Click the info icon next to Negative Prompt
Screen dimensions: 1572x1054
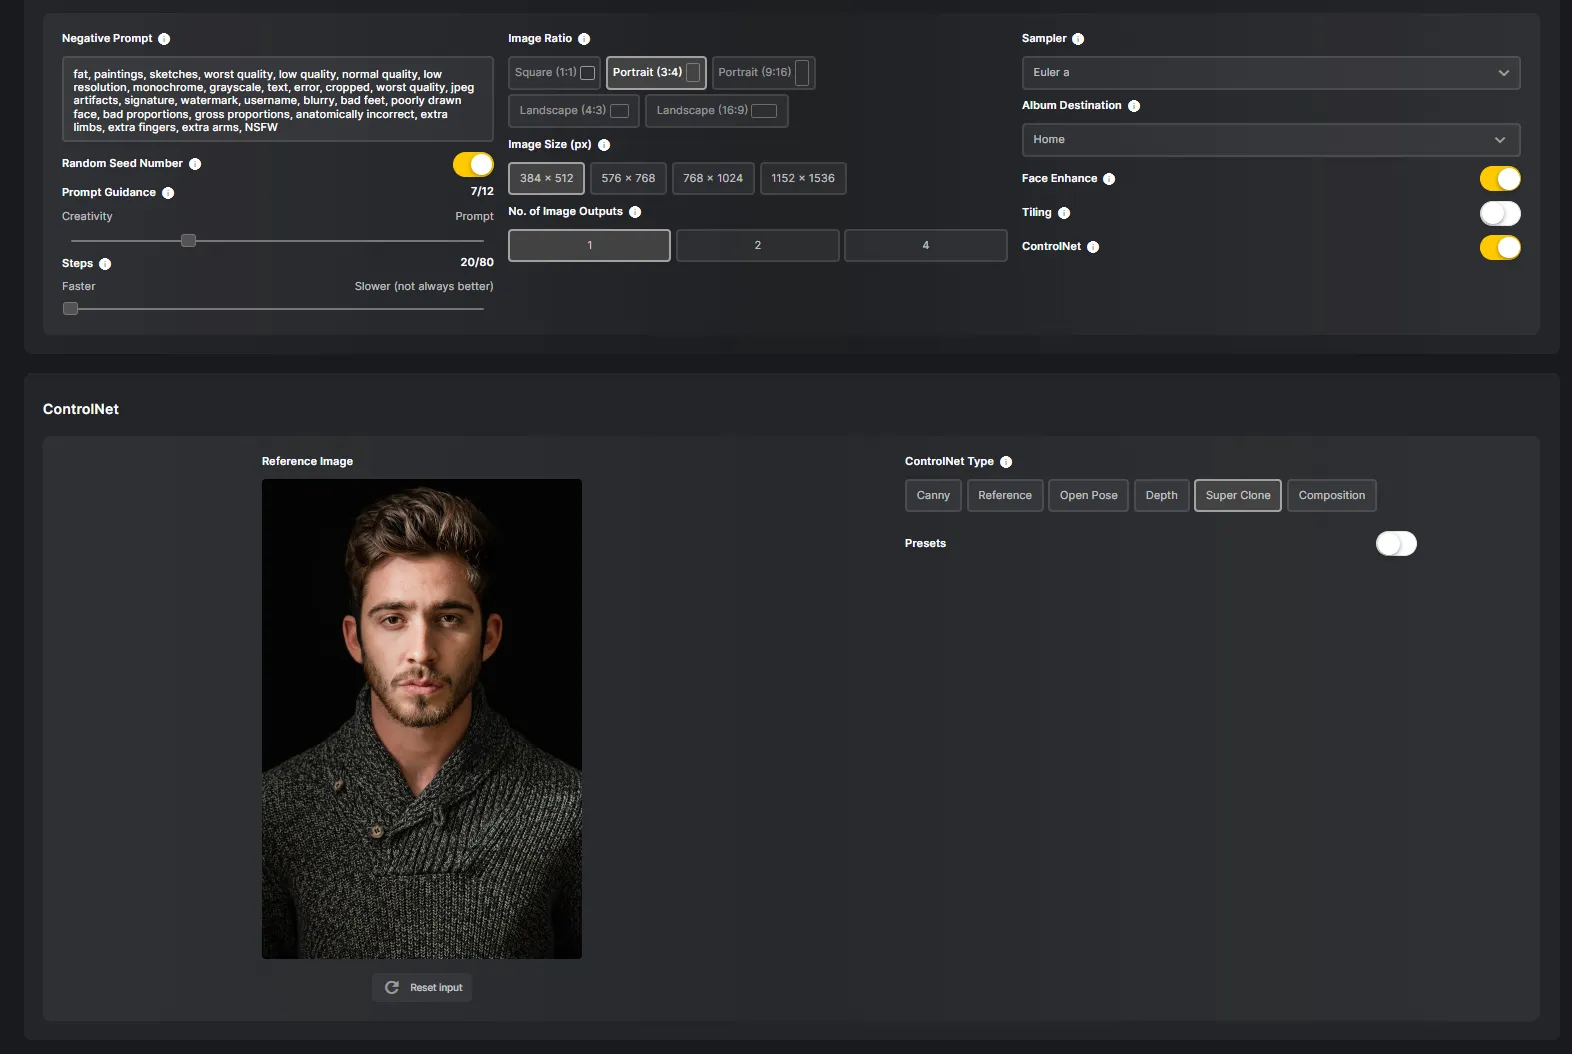tap(164, 39)
